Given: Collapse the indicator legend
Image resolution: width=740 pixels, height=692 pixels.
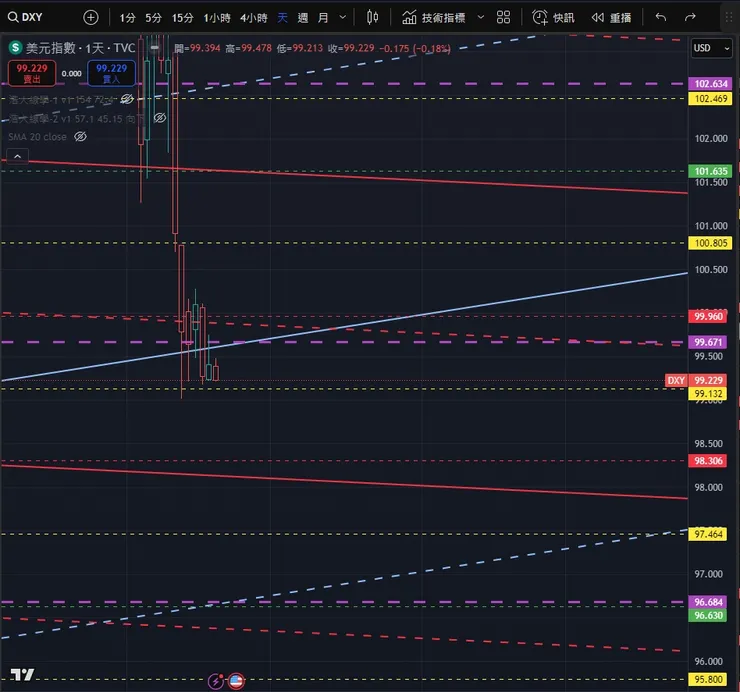Looking at the screenshot, I should (x=17, y=156).
